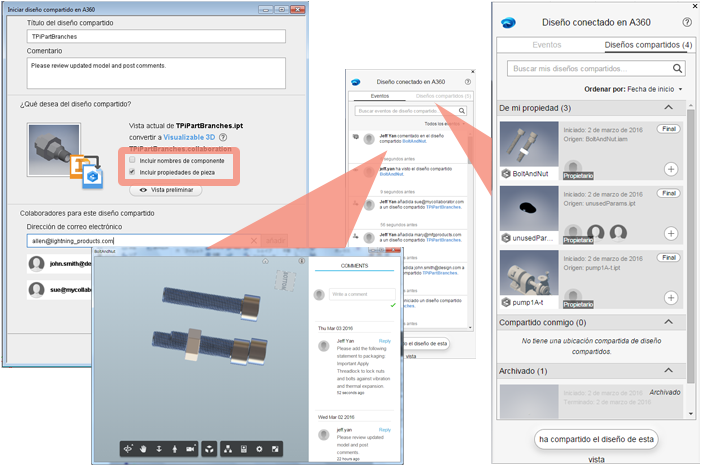Click the Home view icon in viewer
The height and width of the screenshot is (467, 701).
(x=265, y=261)
